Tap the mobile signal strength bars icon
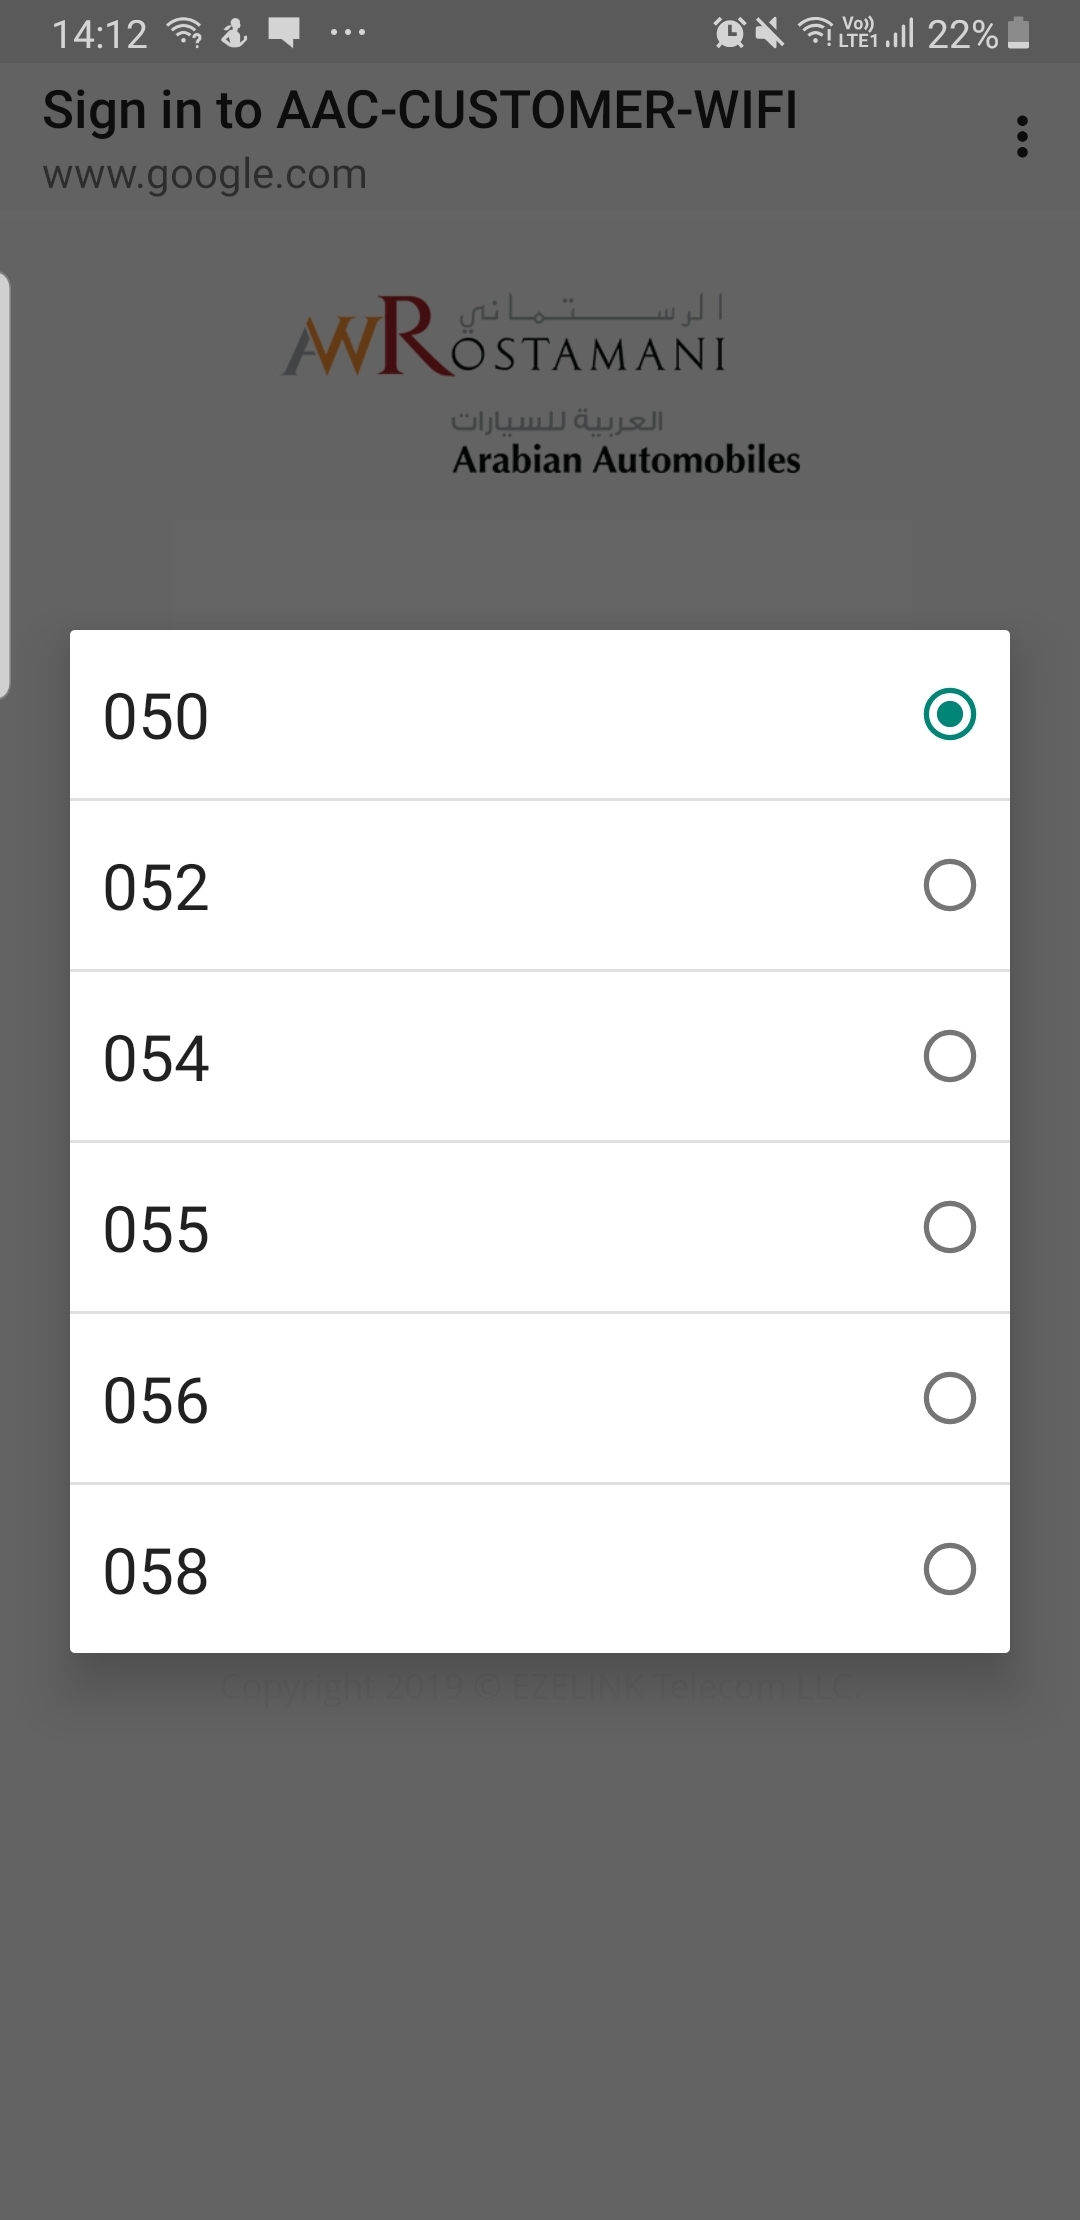Image resolution: width=1080 pixels, height=2220 pixels. 900,34
